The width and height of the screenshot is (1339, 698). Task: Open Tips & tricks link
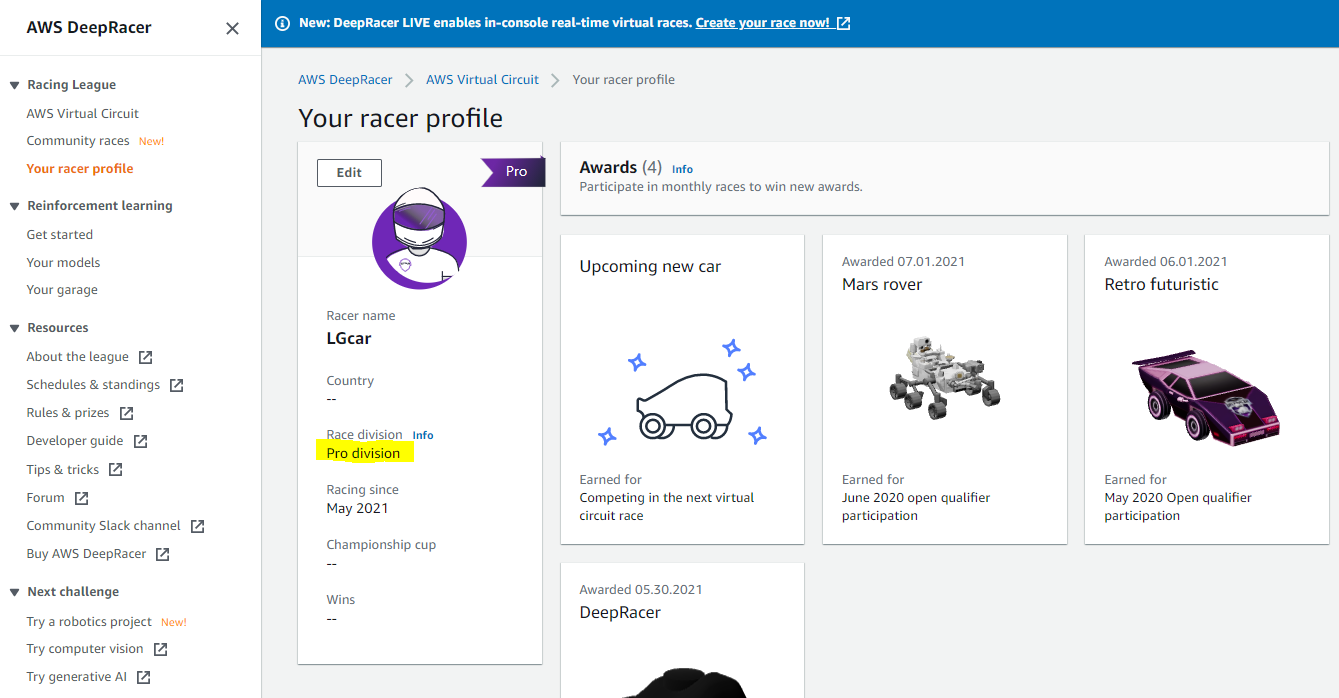[x=63, y=470]
